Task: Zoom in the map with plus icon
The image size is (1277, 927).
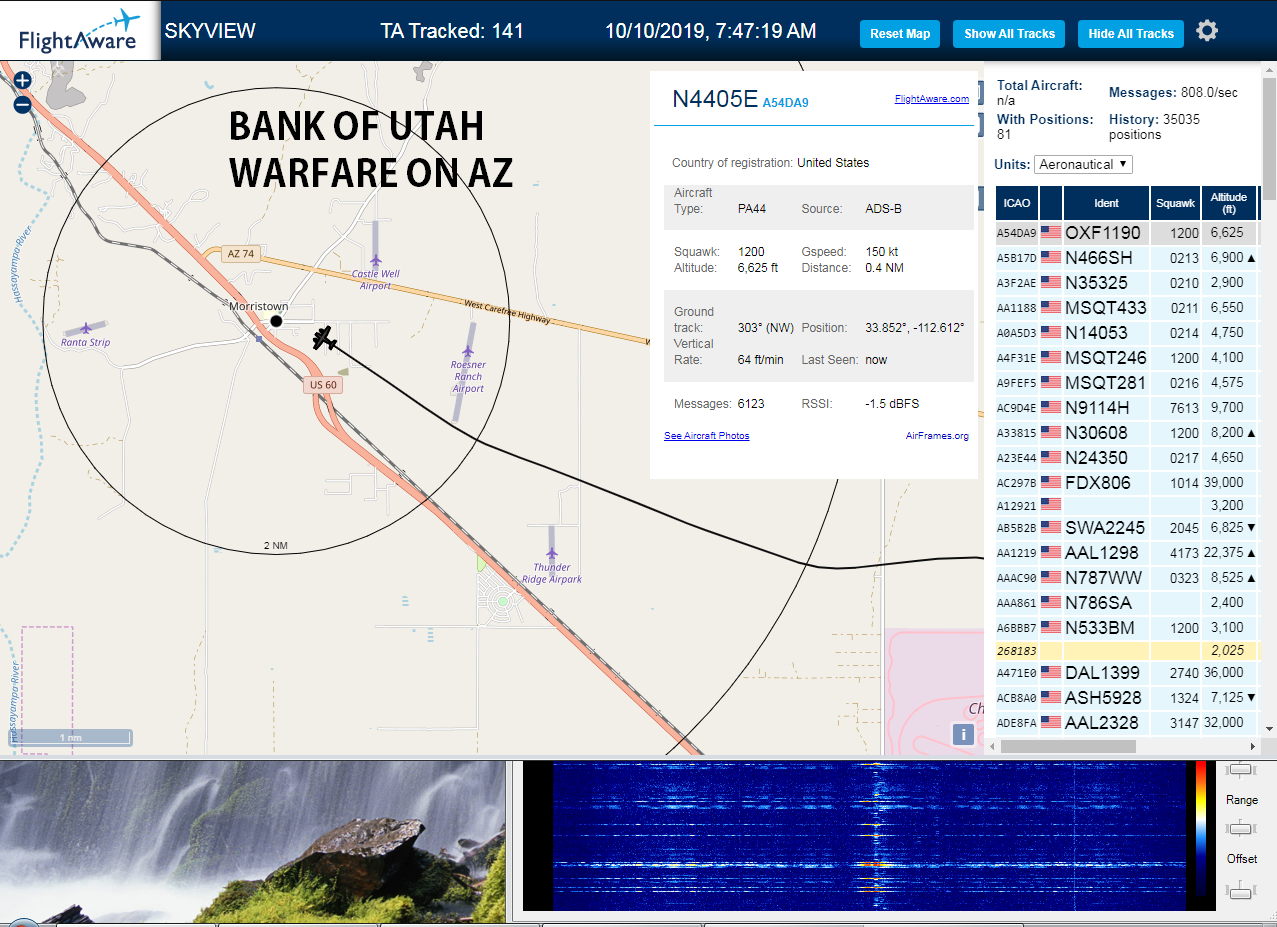Action: (22, 80)
